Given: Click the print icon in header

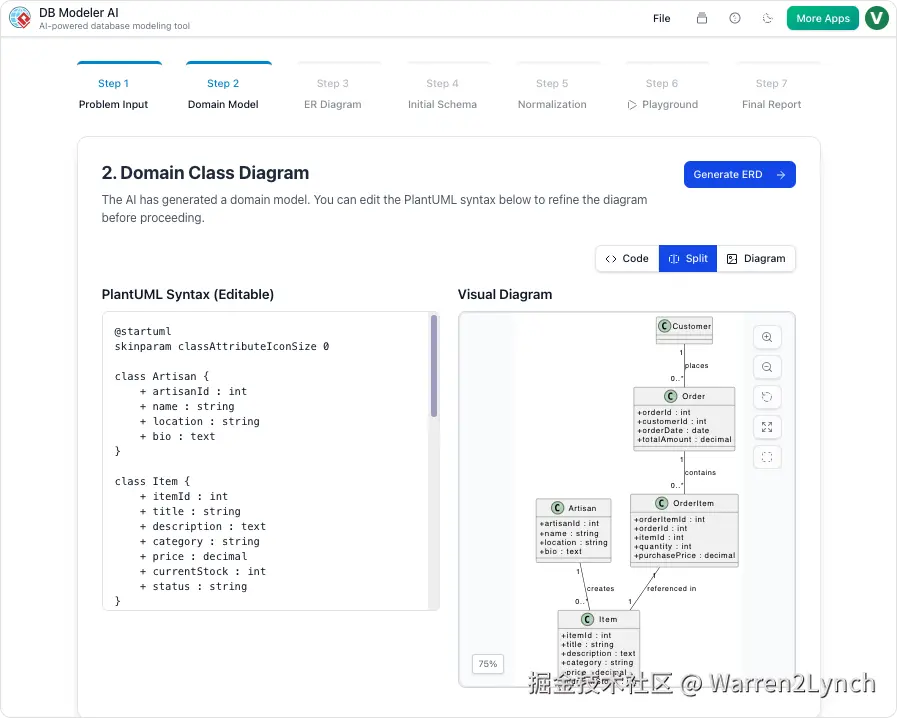Looking at the screenshot, I should coord(702,18).
